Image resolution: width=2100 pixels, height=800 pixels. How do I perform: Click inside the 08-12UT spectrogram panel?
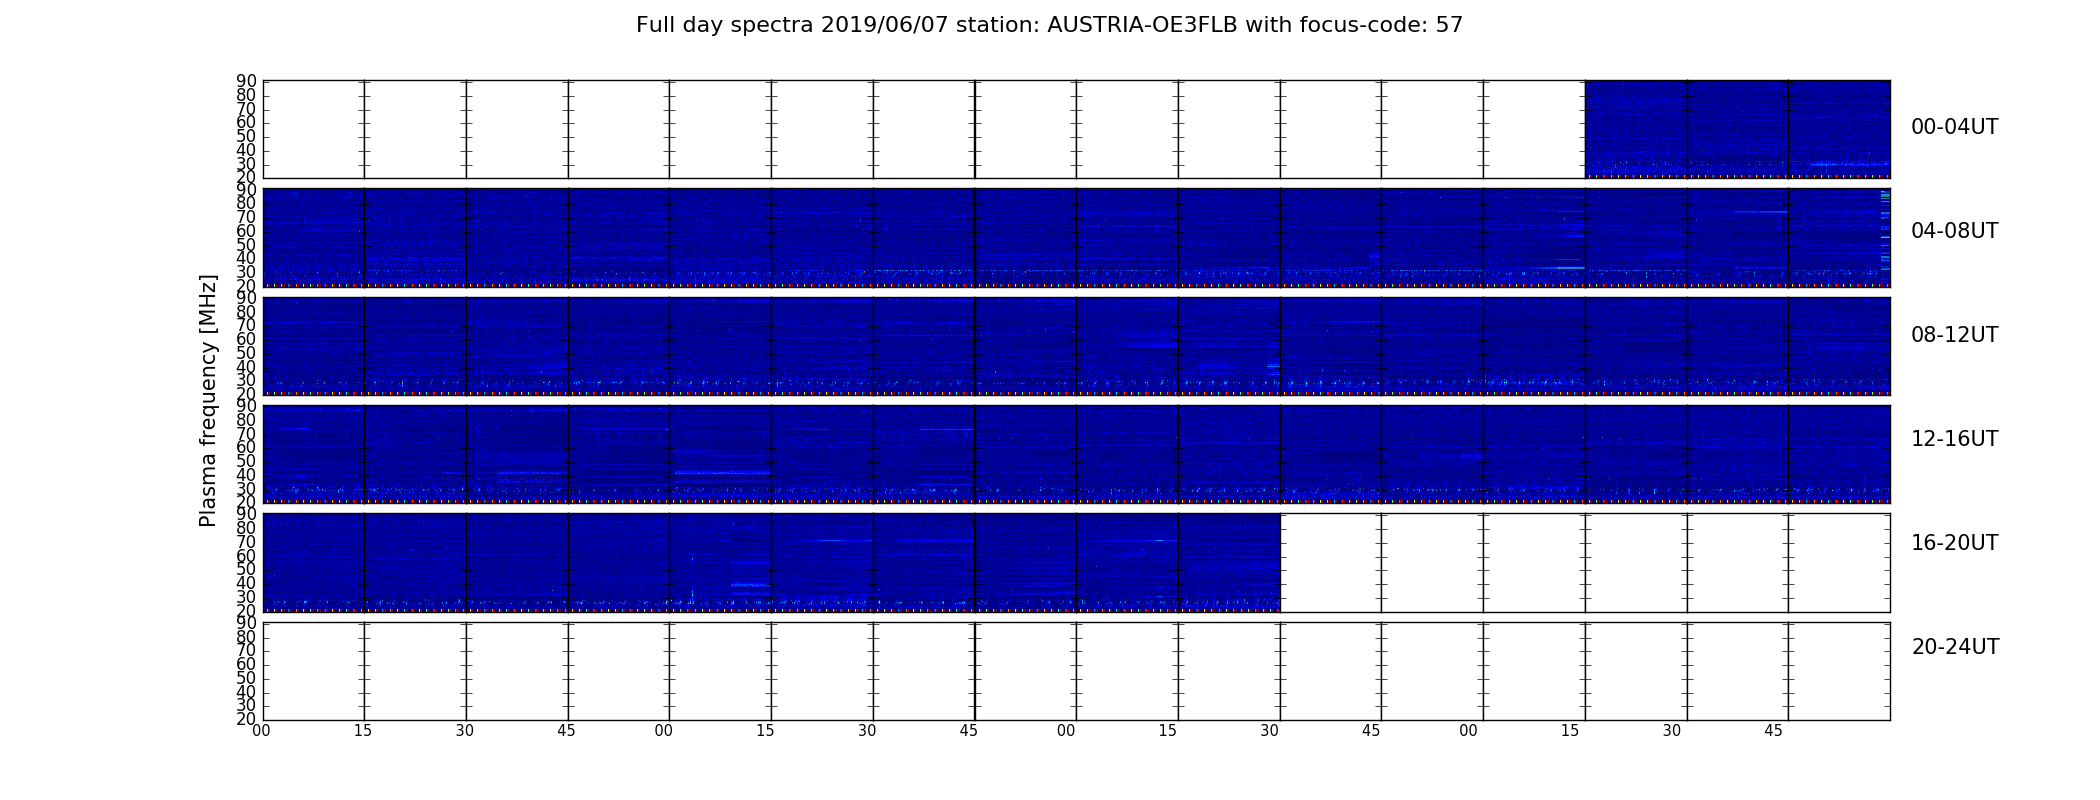point(1076,346)
